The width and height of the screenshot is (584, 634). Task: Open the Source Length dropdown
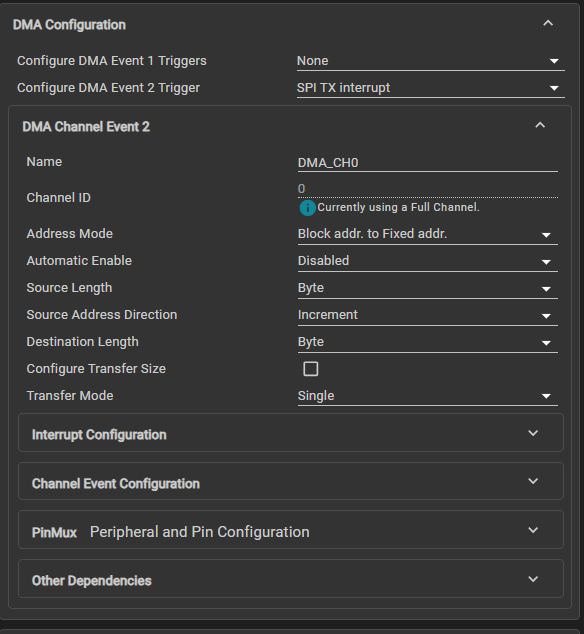click(427, 288)
